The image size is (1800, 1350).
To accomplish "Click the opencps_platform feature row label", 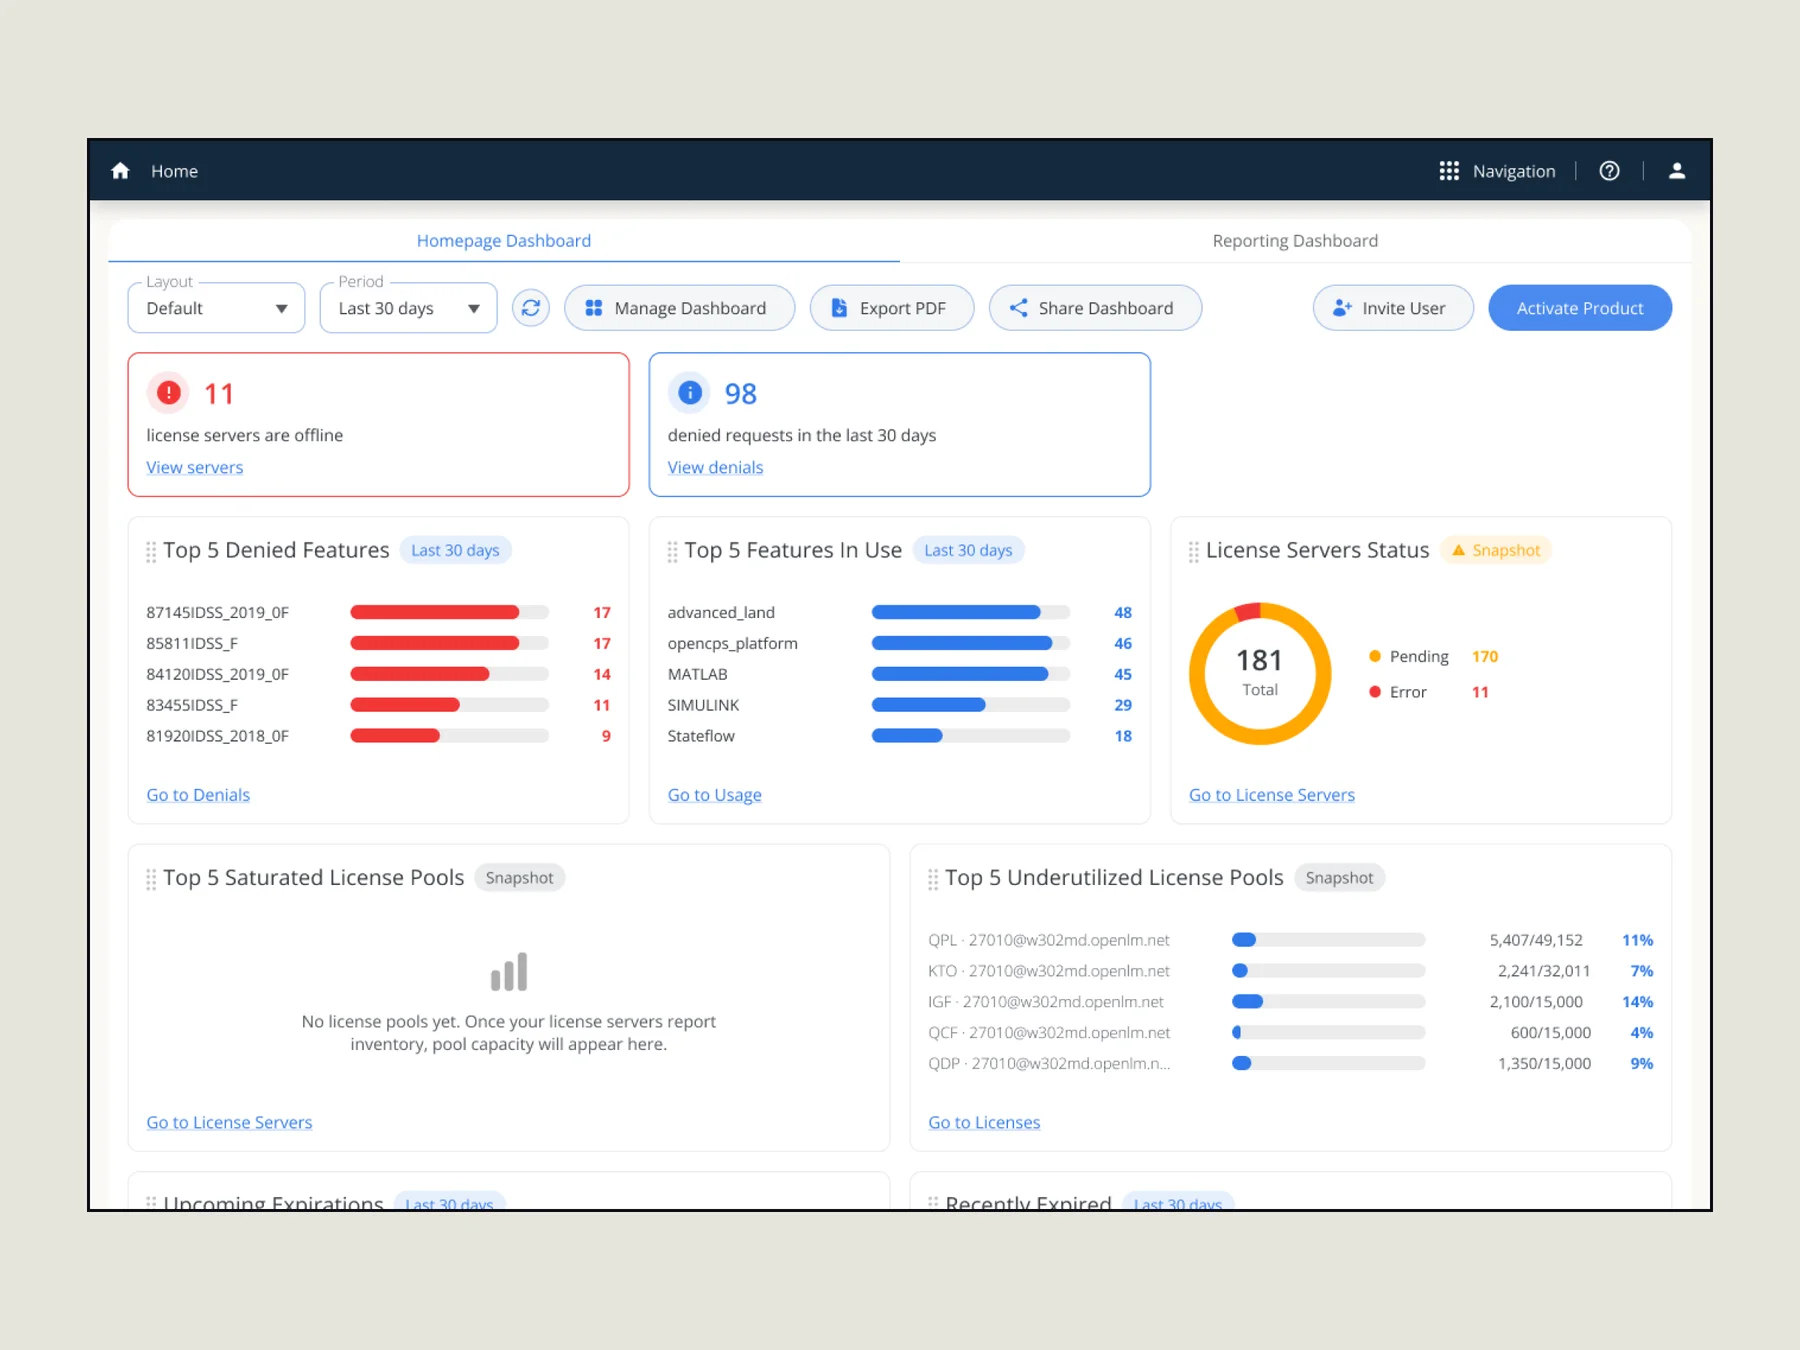I will [x=733, y=643].
